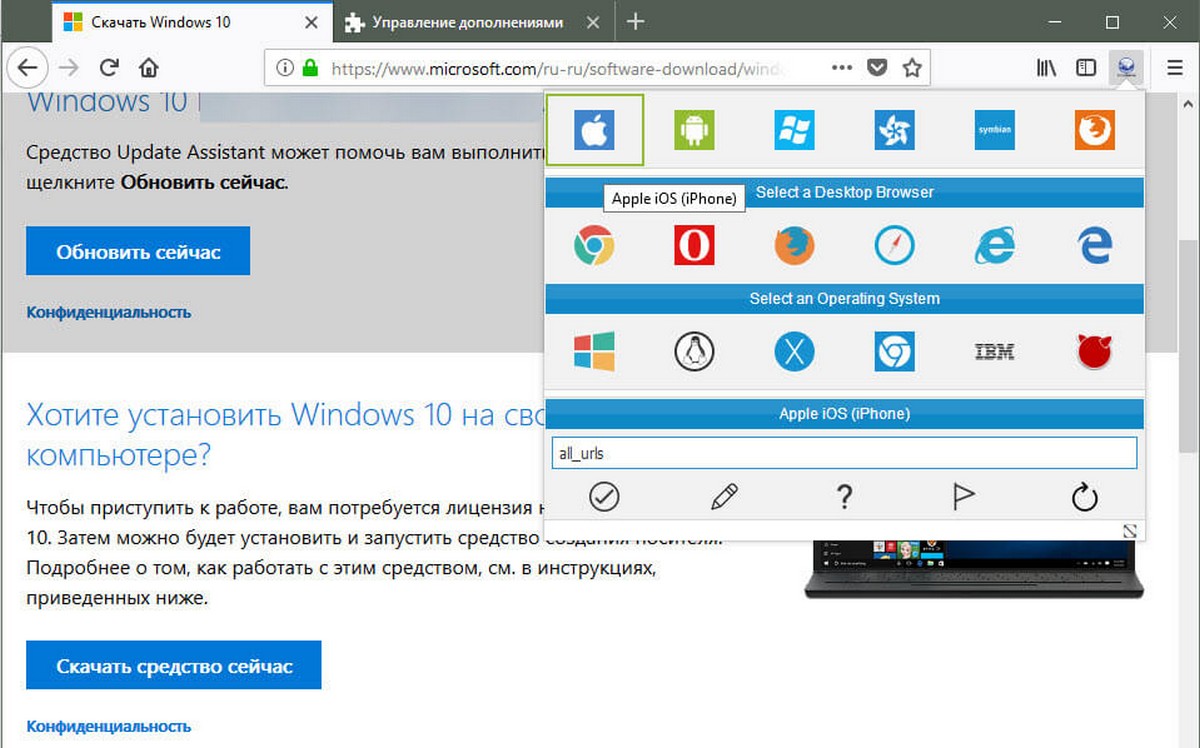The image size is (1200, 748).
Task: Select the FreeBSD red devil icon
Action: [x=1094, y=352]
